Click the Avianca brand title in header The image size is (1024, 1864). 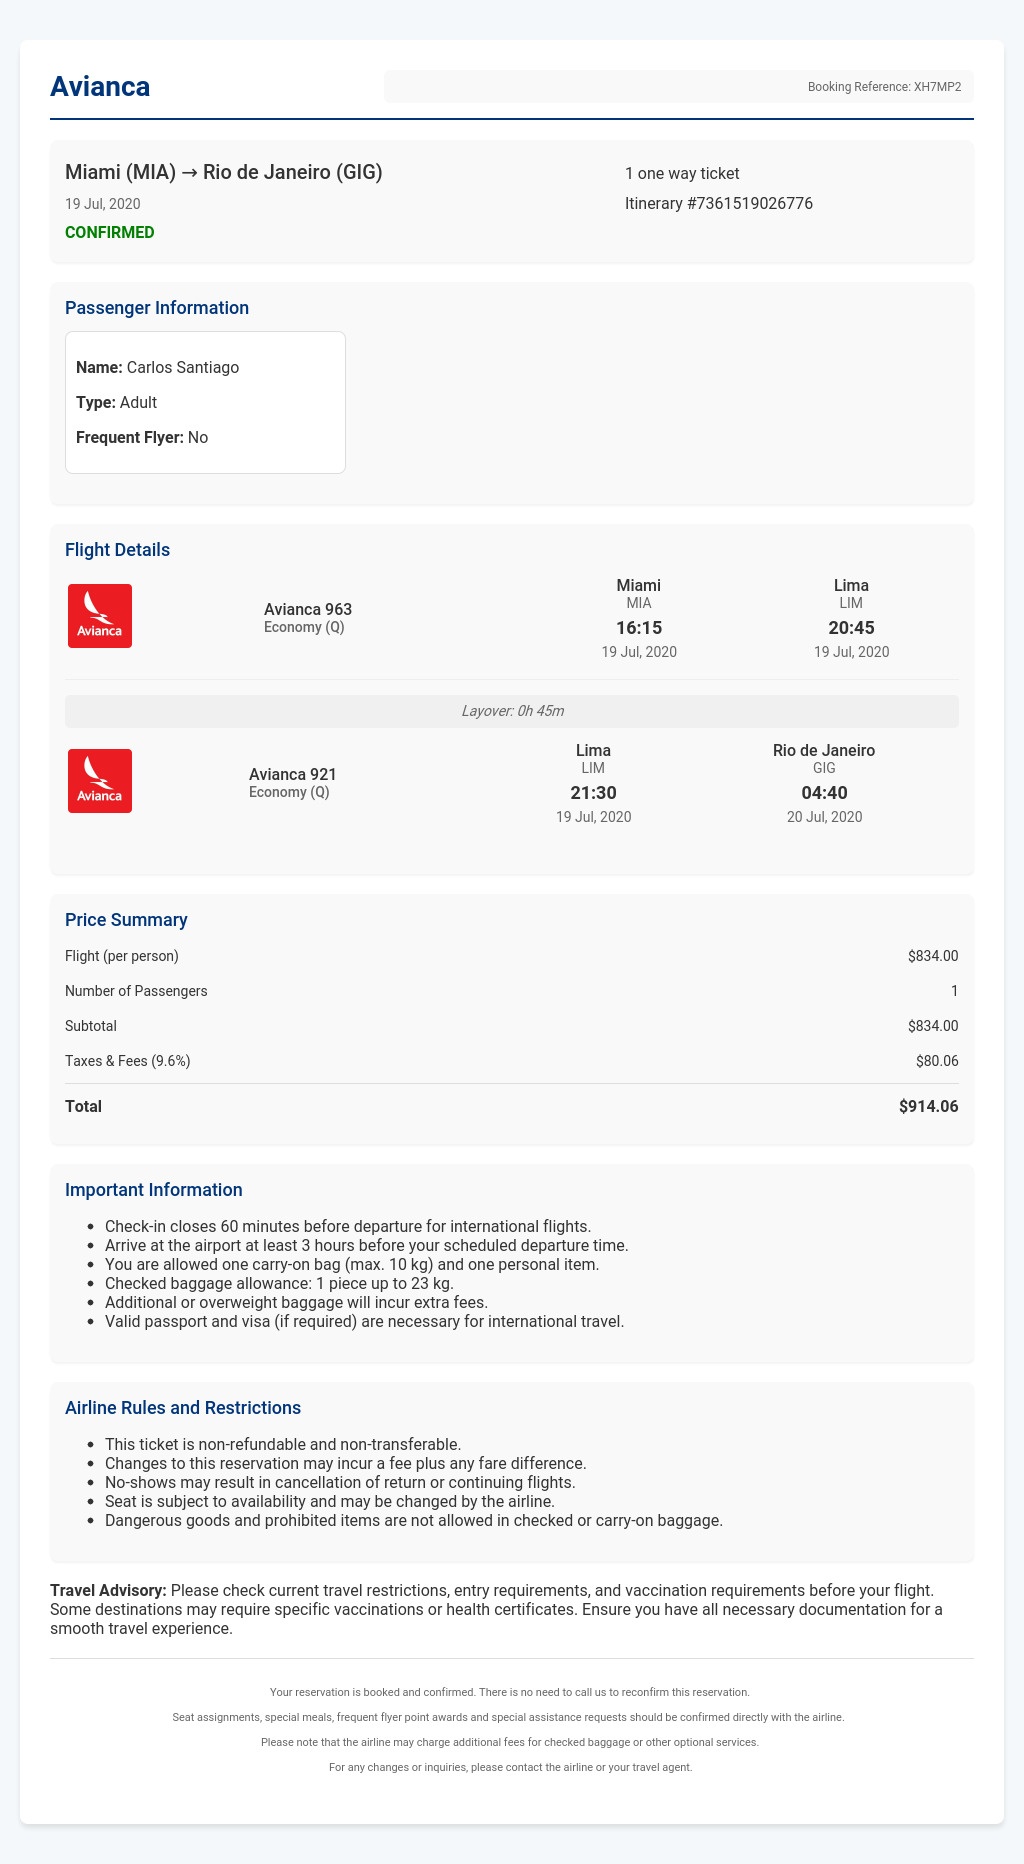coord(100,87)
